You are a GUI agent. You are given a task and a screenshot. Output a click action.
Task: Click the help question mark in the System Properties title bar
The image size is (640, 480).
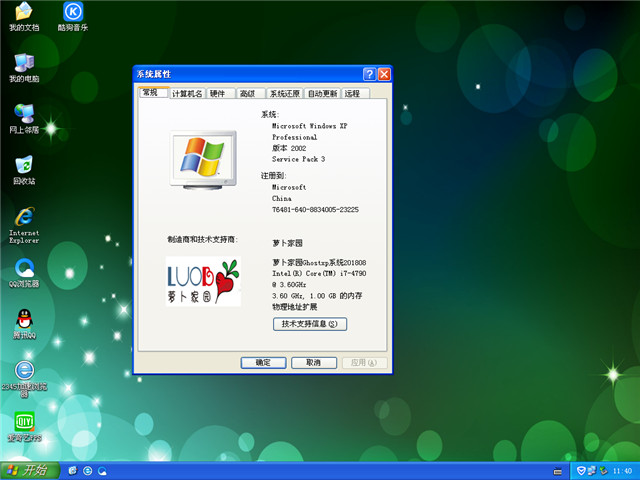point(369,74)
